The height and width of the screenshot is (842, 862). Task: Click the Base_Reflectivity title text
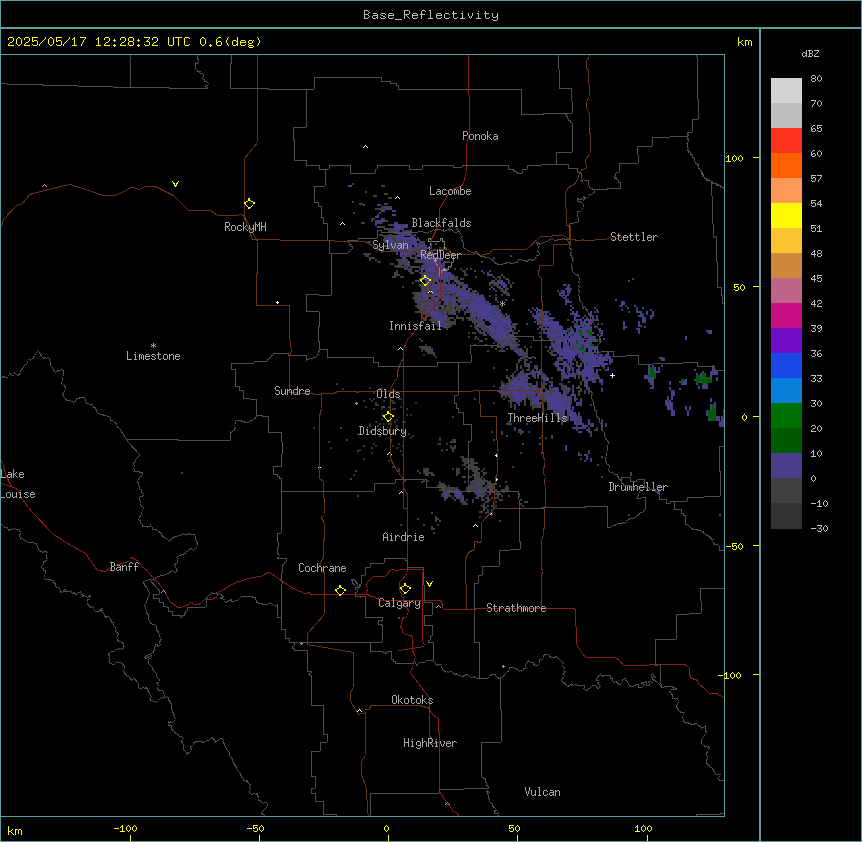[431, 15]
